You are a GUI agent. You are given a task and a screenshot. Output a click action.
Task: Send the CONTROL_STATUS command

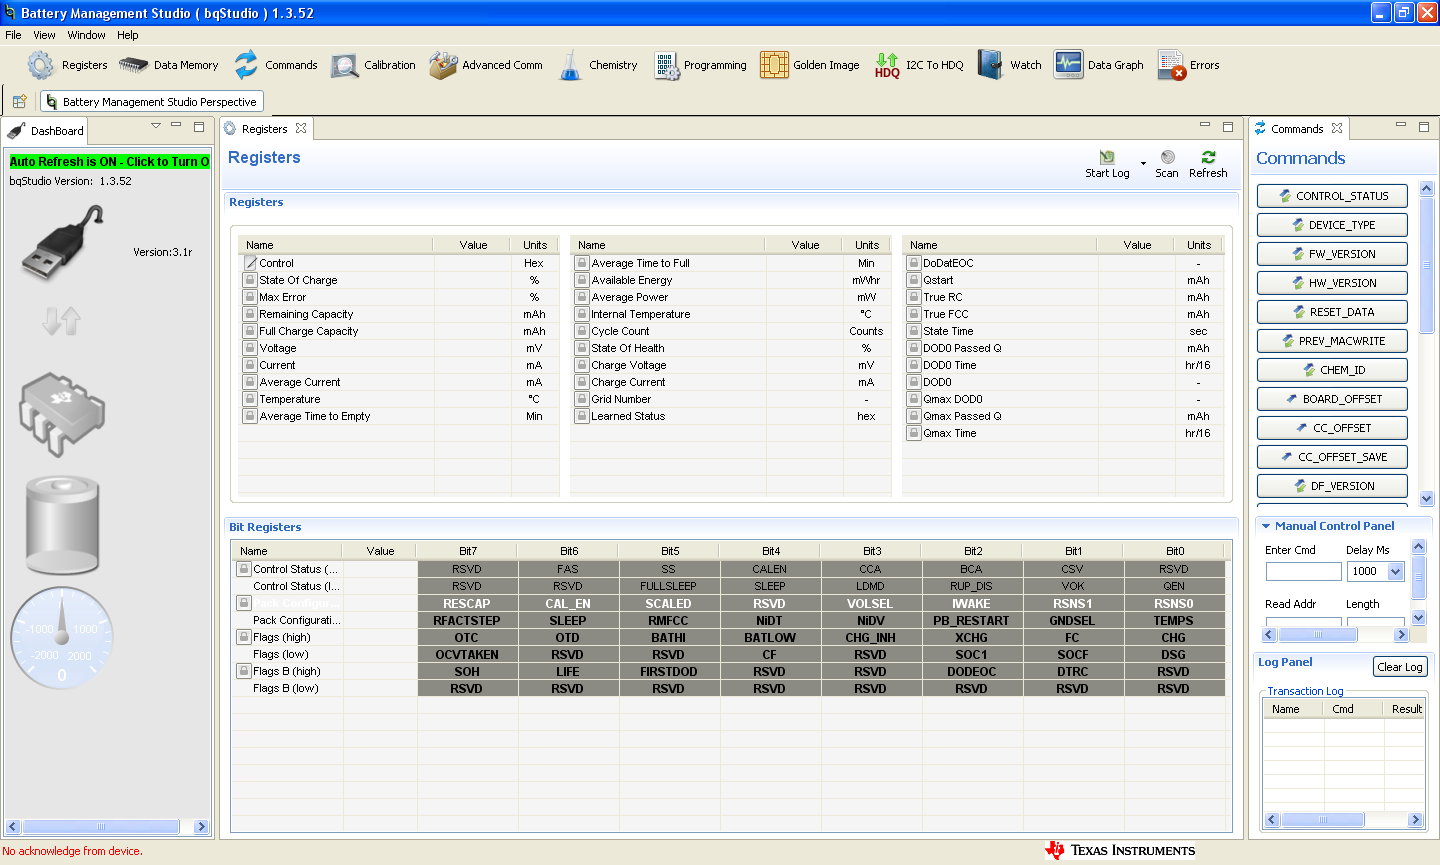point(1332,196)
